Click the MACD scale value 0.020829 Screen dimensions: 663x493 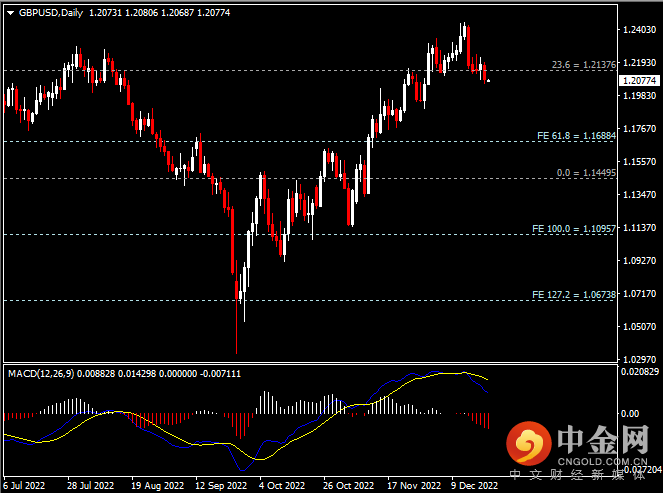pyautogui.click(x=640, y=372)
